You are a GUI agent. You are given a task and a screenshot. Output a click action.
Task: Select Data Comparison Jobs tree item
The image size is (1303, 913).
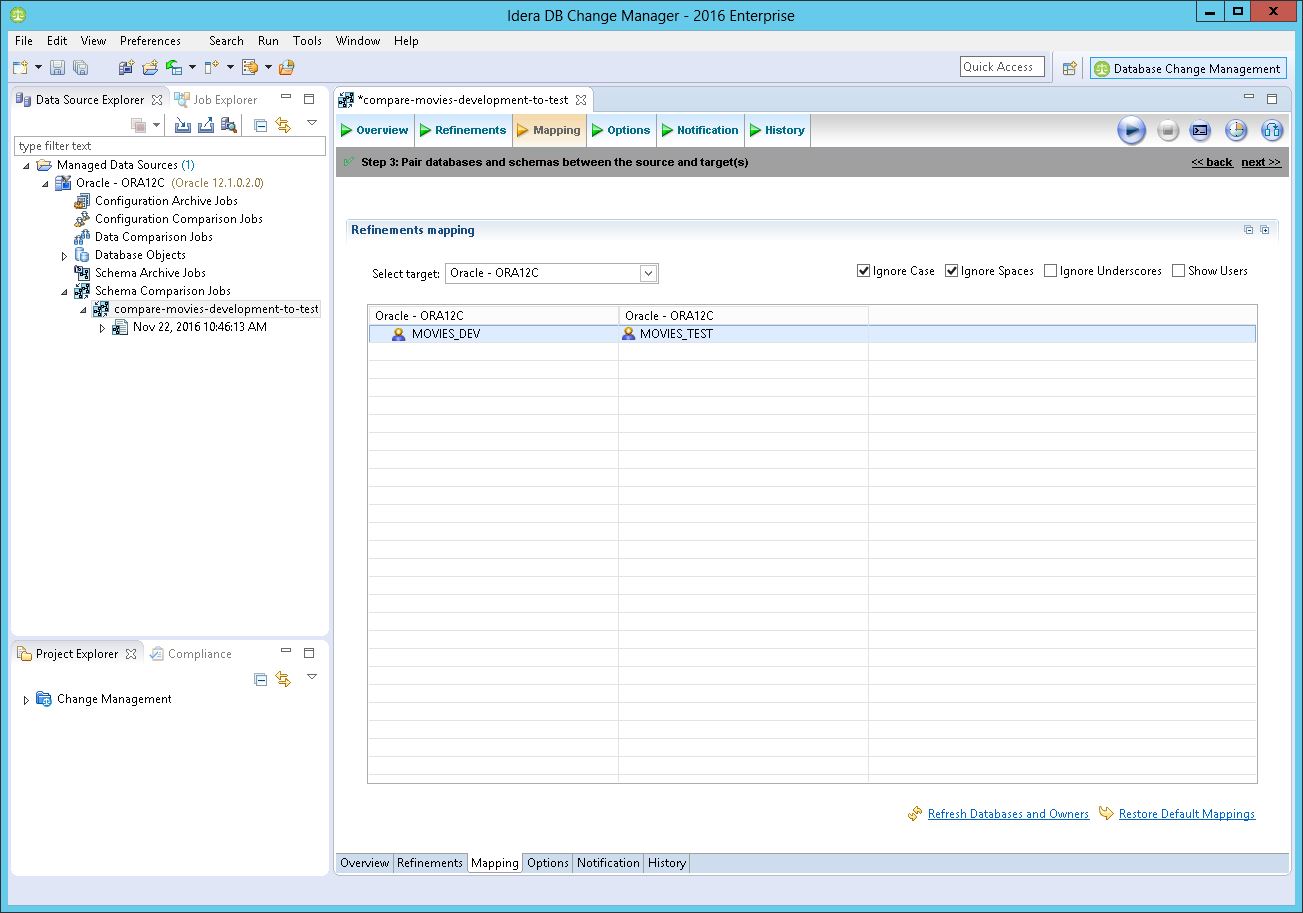pos(153,237)
